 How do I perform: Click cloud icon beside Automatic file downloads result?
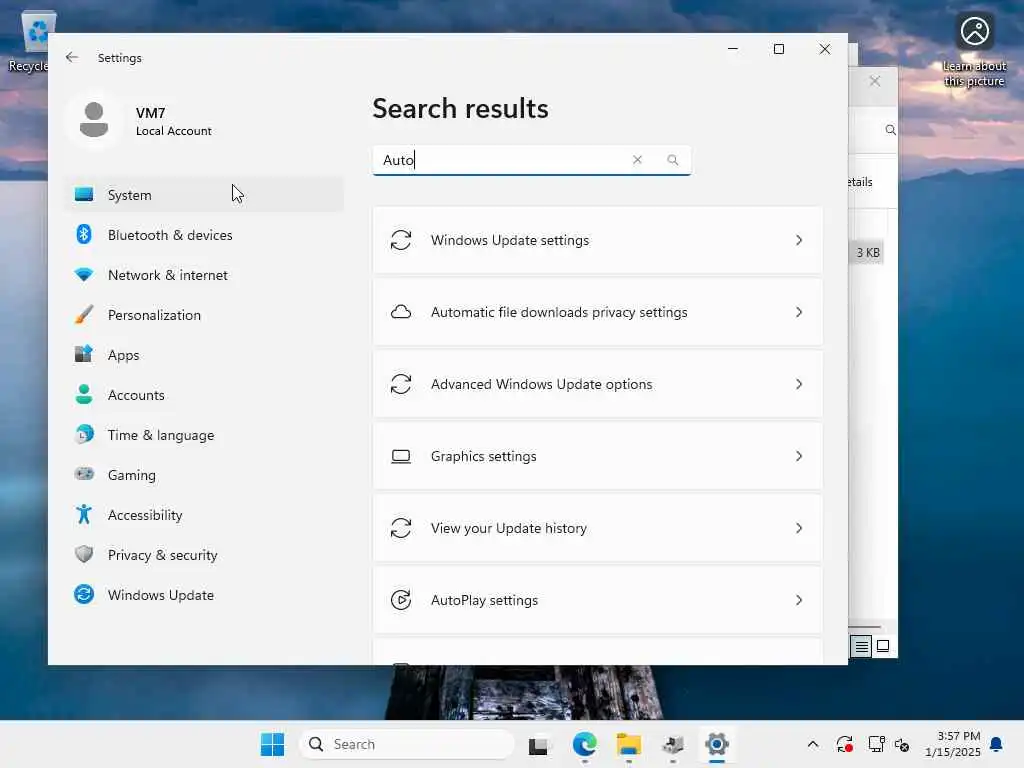(x=401, y=312)
